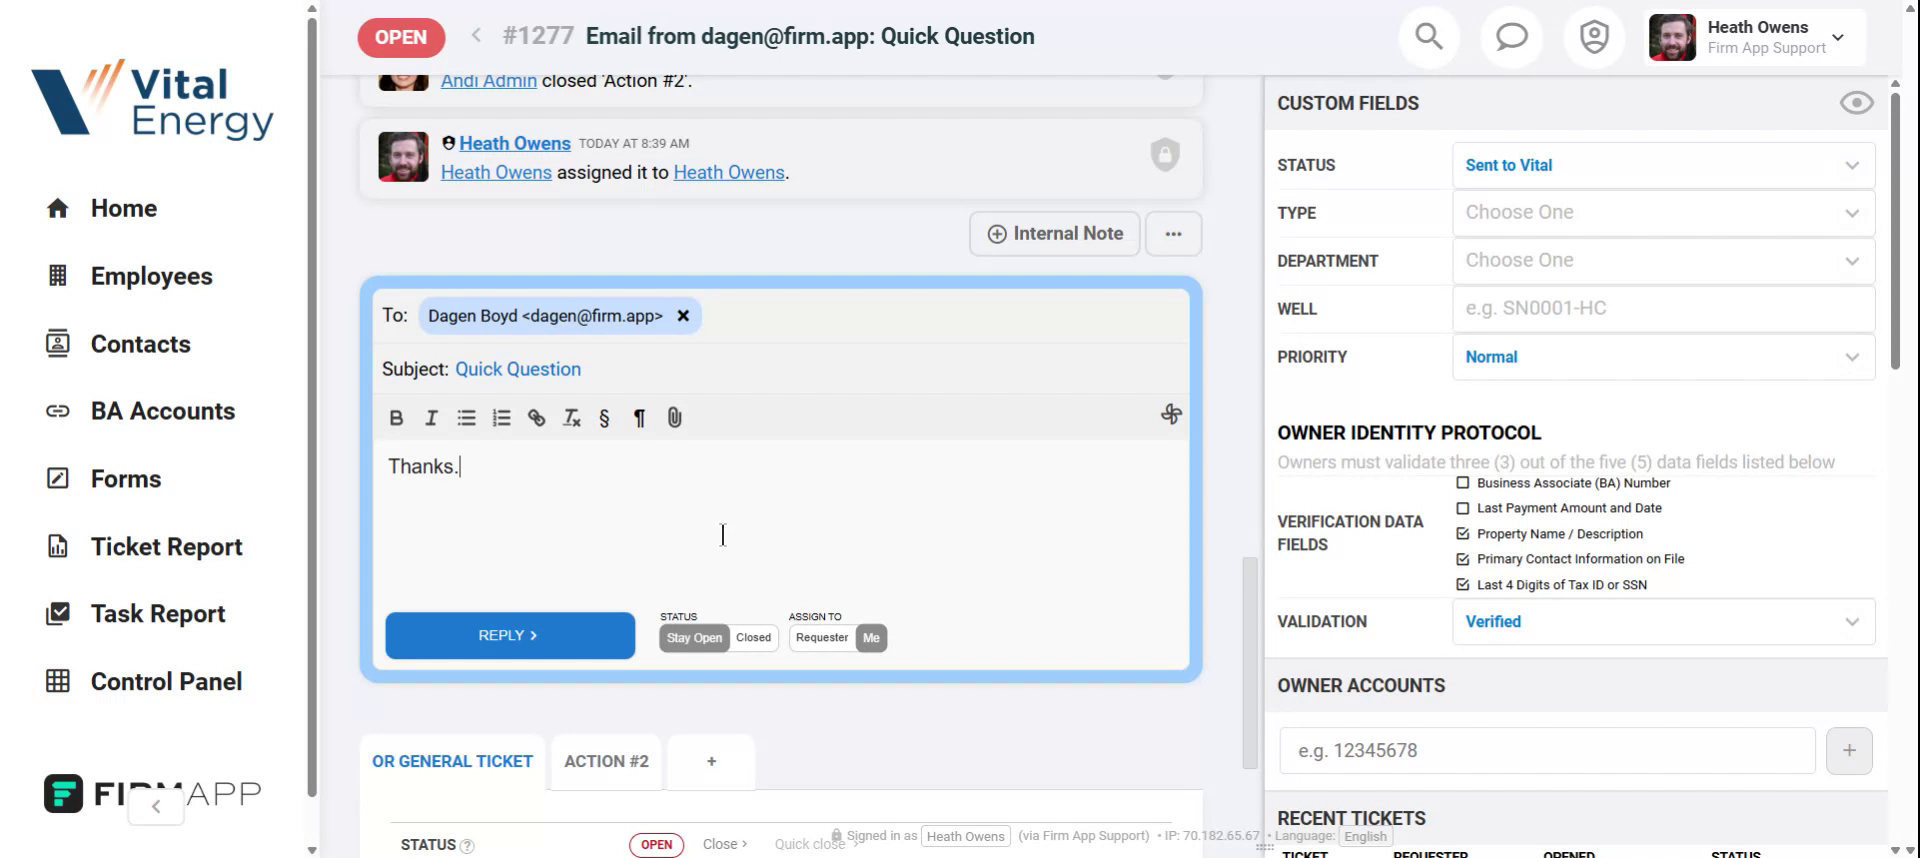Click the Close link in status row

pyautogui.click(x=725, y=845)
